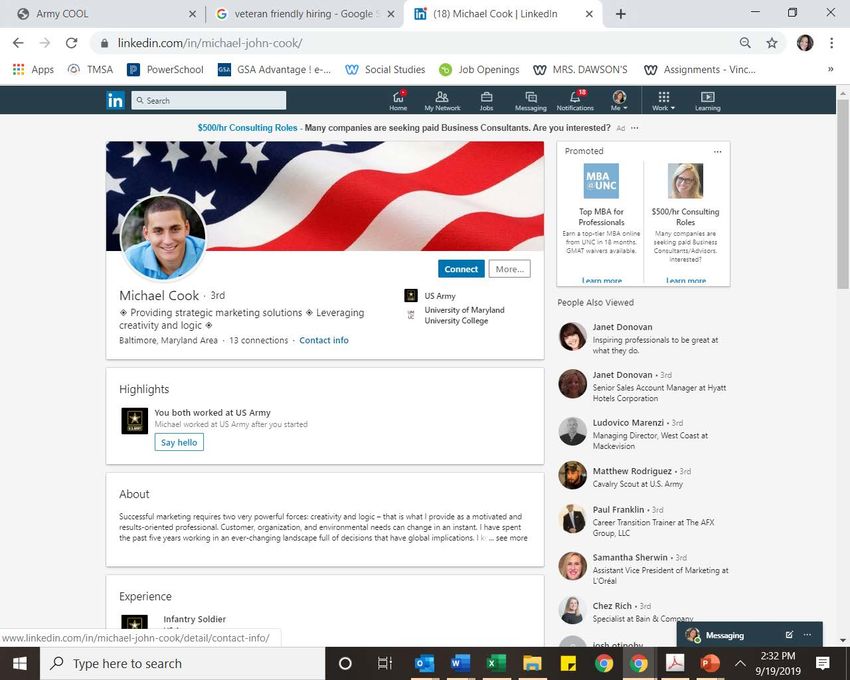Open Sticky Notes from the taskbar
Image resolution: width=850 pixels, height=680 pixels.
tap(568, 663)
